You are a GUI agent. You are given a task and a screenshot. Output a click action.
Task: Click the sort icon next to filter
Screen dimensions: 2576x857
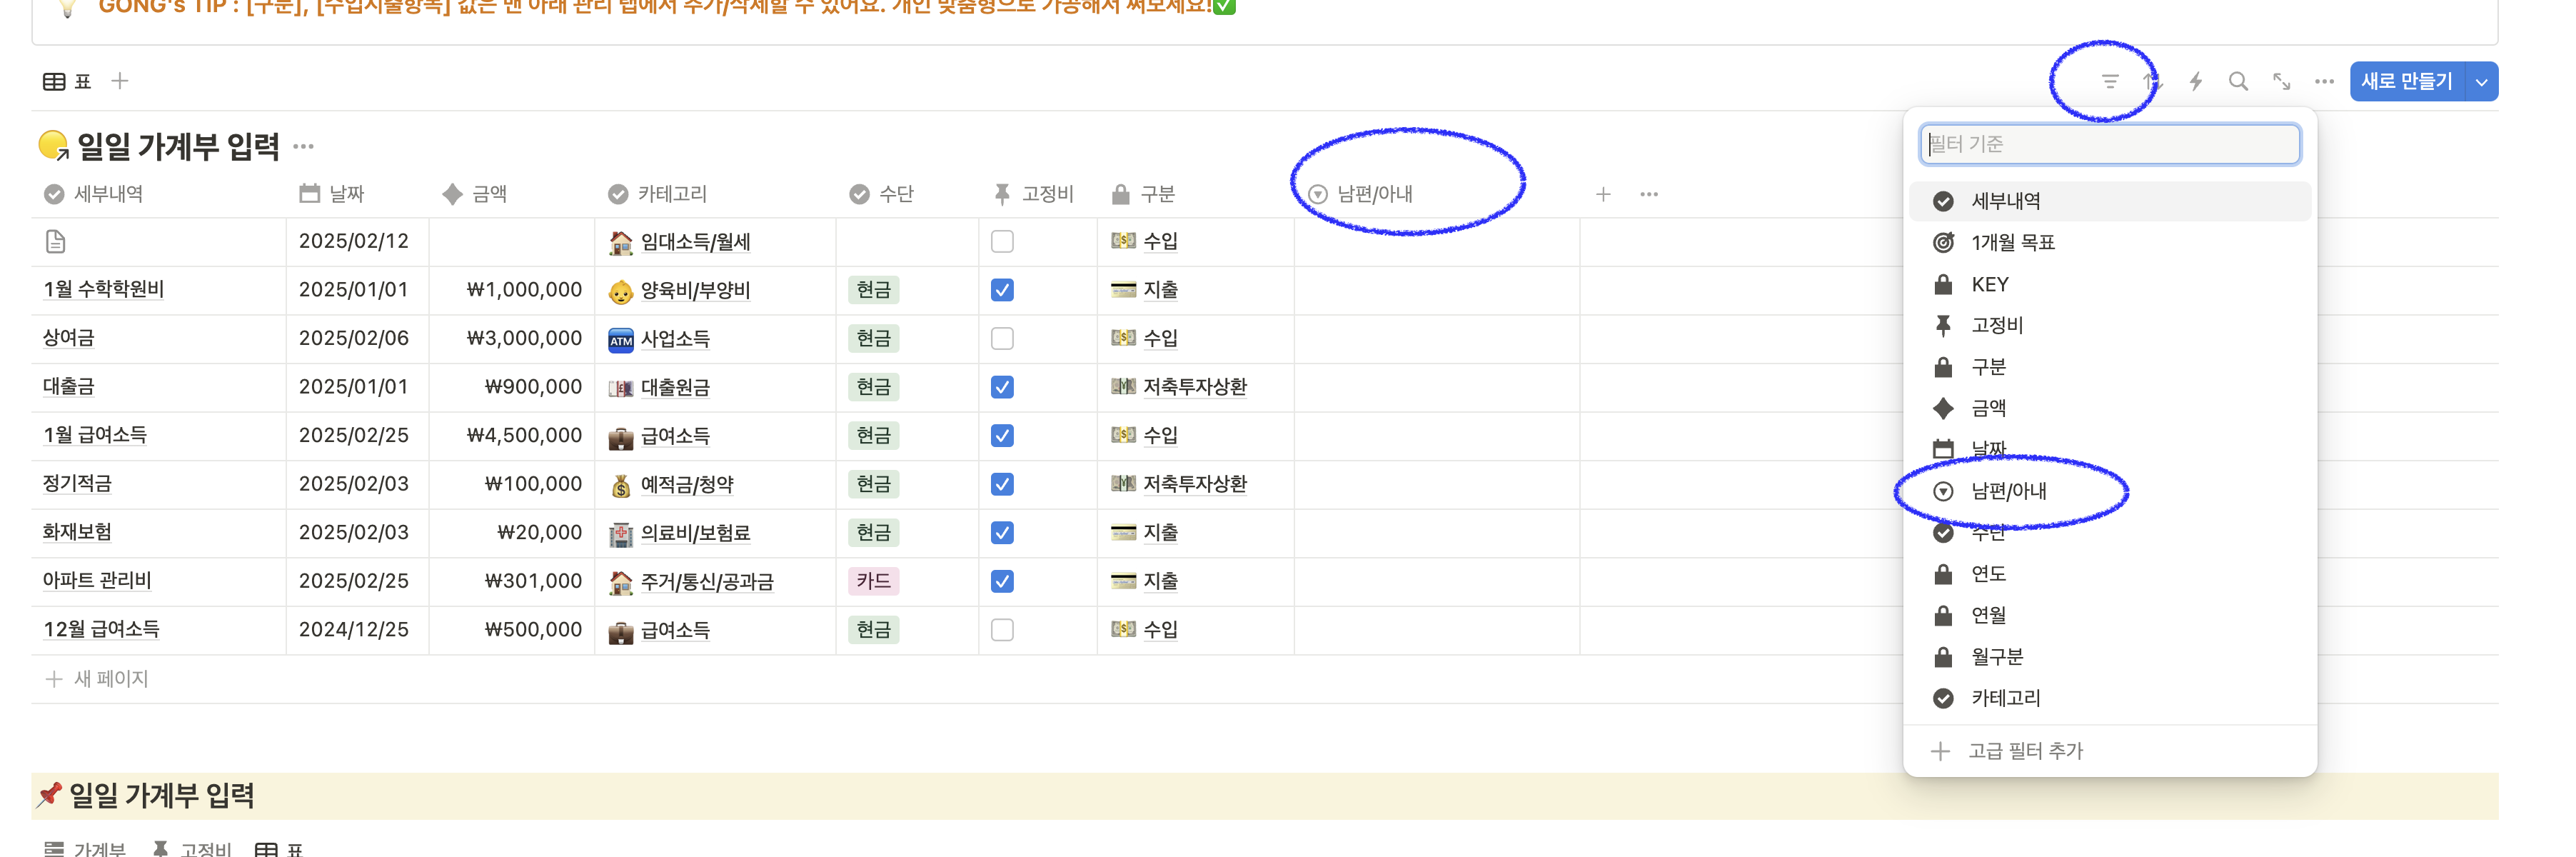(2152, 82)
